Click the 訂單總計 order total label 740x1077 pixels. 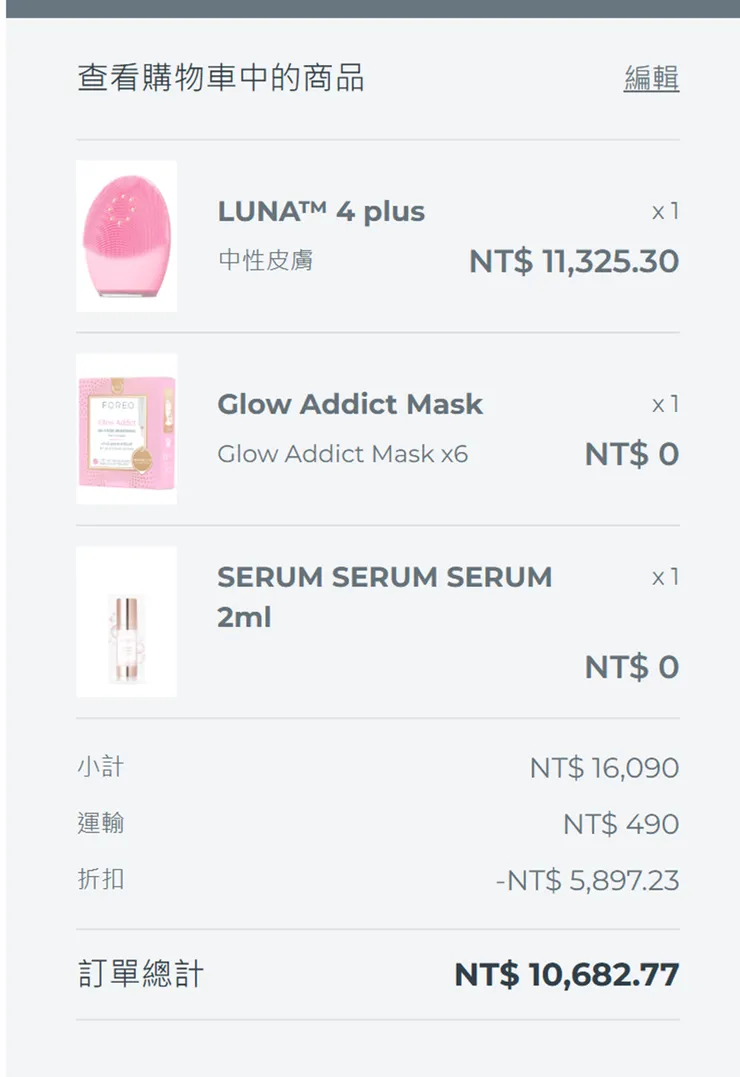pos(140,974)
